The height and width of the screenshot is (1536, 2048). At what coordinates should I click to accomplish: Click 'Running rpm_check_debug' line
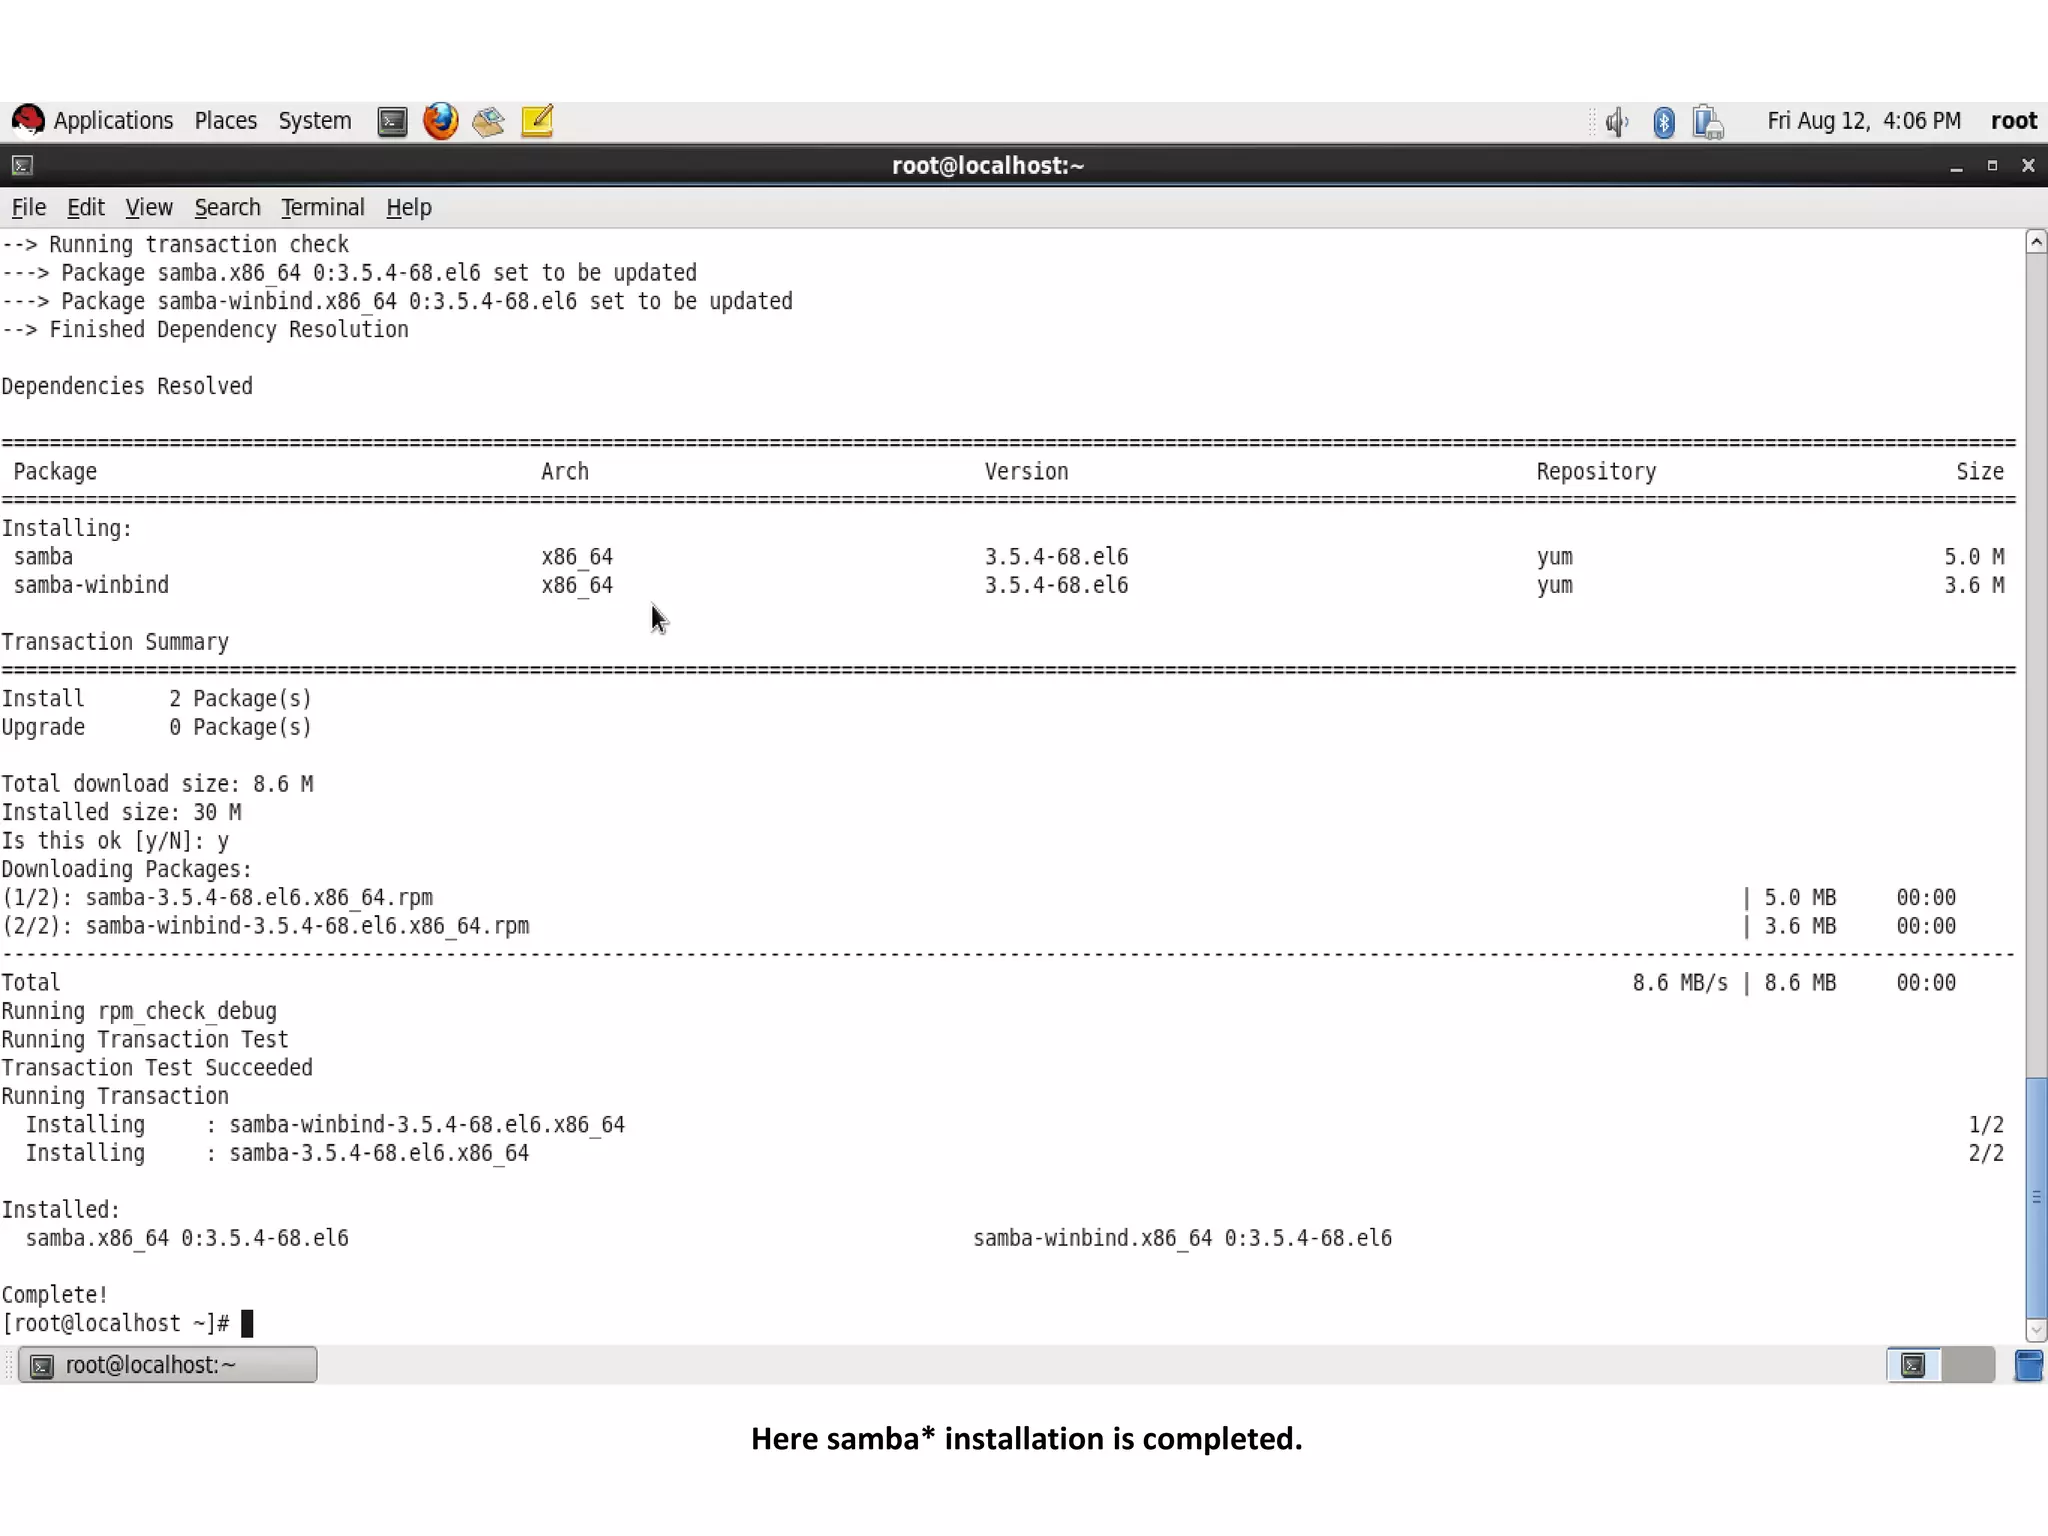coord(139,1011)
